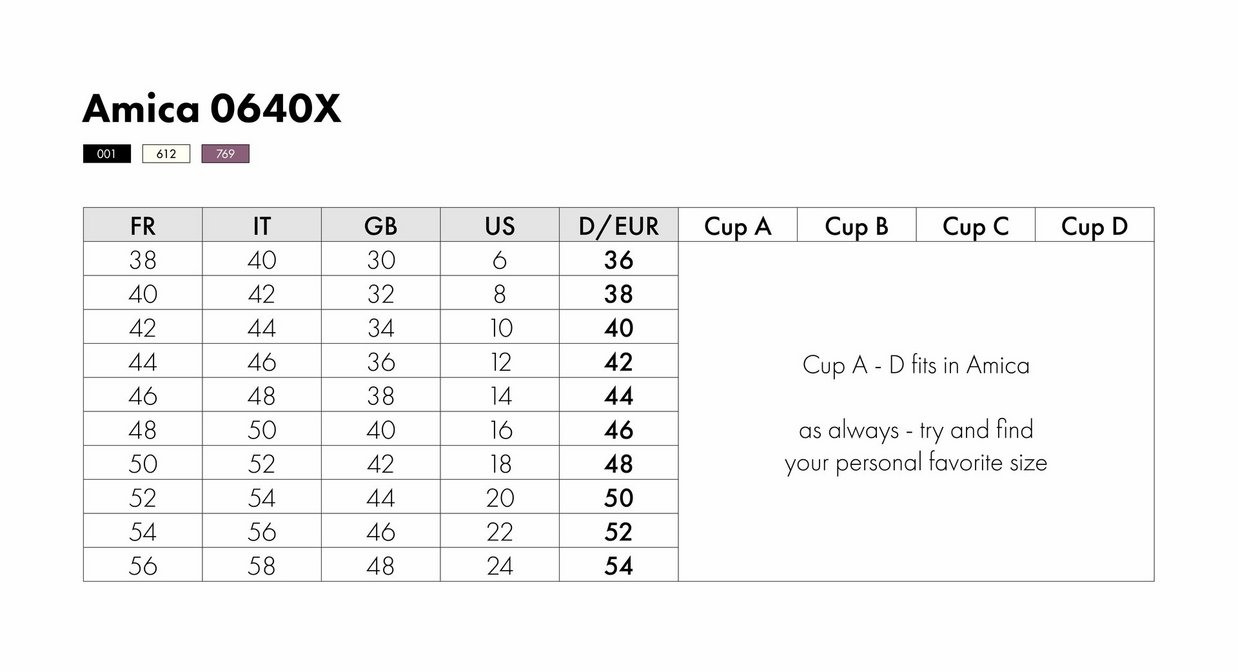Image resolution: width=1238 pixels, height=672 pixels.
Task: Click D/EUR size 36 cell
Action: coord(619,260)
